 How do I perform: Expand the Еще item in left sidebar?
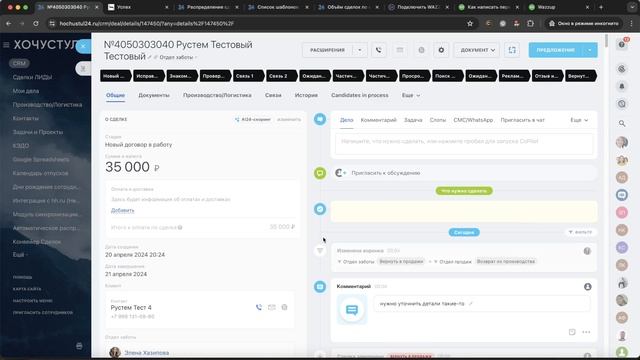[x=19, y=254]
